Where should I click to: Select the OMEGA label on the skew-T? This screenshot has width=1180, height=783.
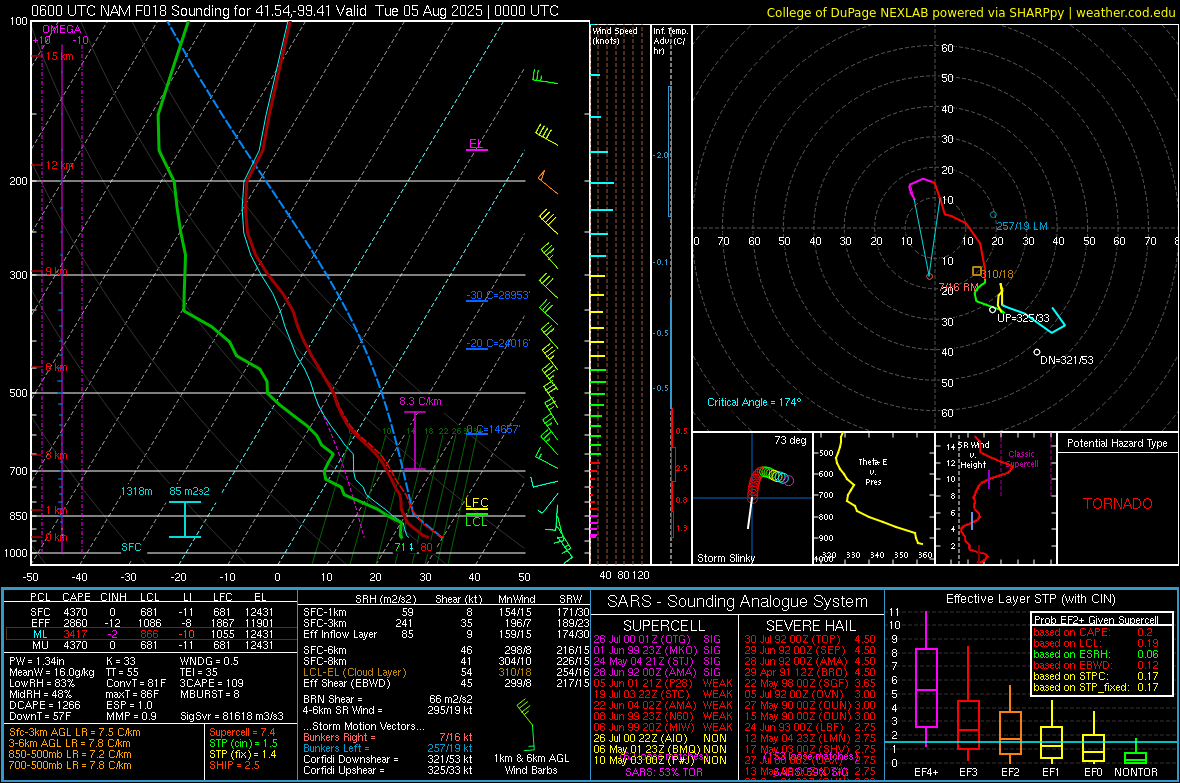point(62,29)
